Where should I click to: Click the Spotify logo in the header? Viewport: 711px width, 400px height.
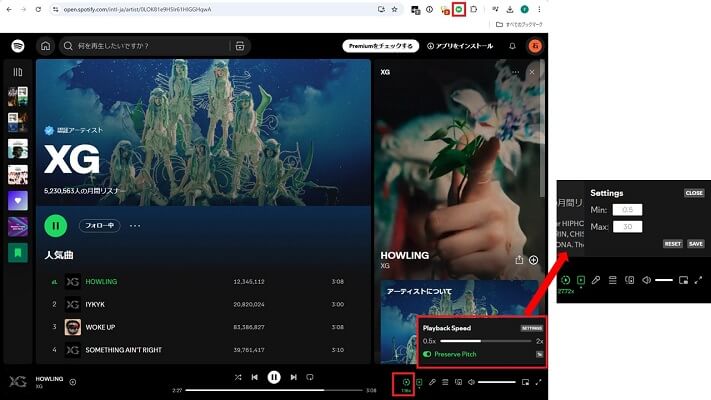tap(18, 46)
